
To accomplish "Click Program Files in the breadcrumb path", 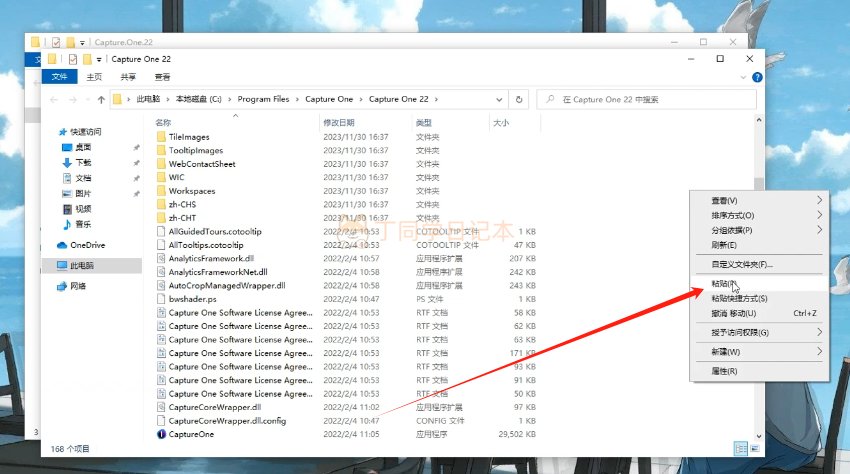I will point(263,100).
